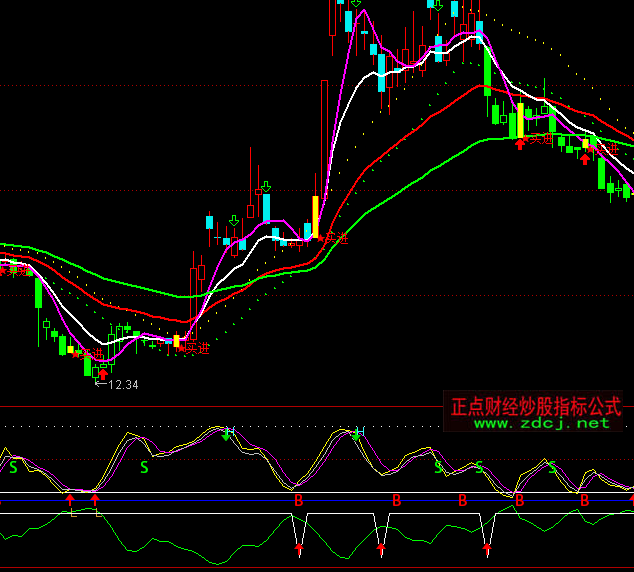Click the 买进 label beside the mid-chart yellow candle

pyautogui.click(x=335, y=238)
